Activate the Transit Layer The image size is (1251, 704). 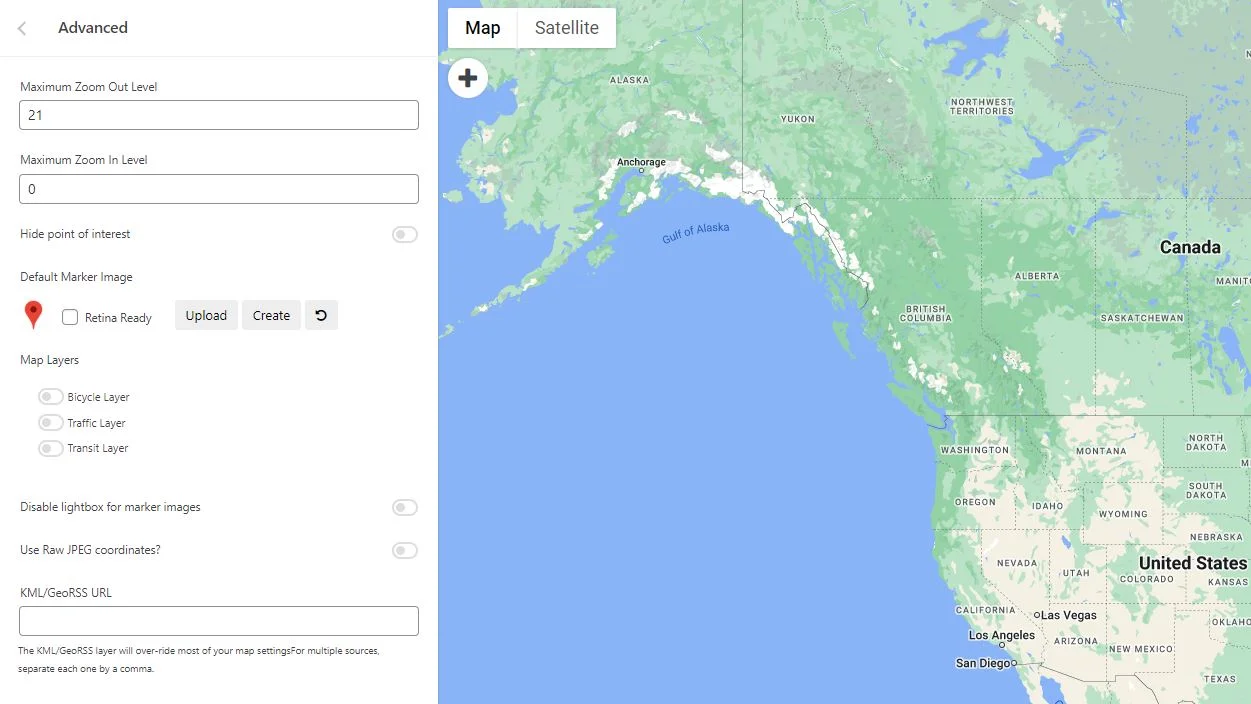[50, 448]
